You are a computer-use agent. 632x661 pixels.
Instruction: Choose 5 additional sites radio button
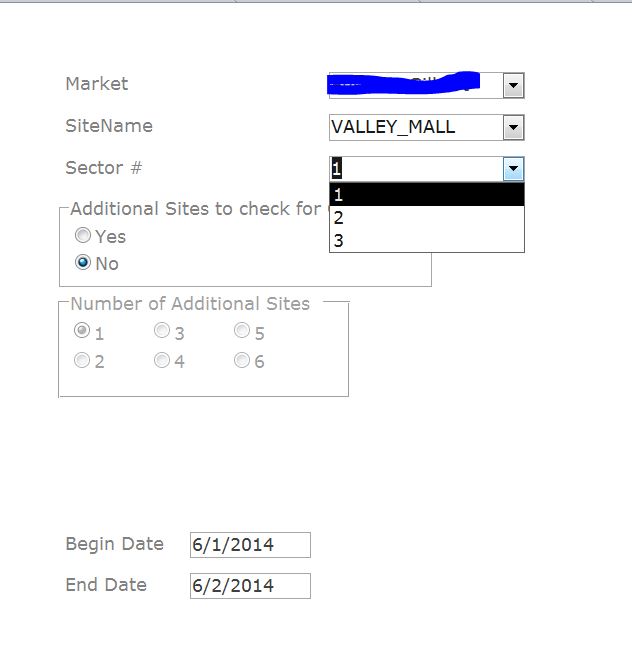[x=242, y=331]
